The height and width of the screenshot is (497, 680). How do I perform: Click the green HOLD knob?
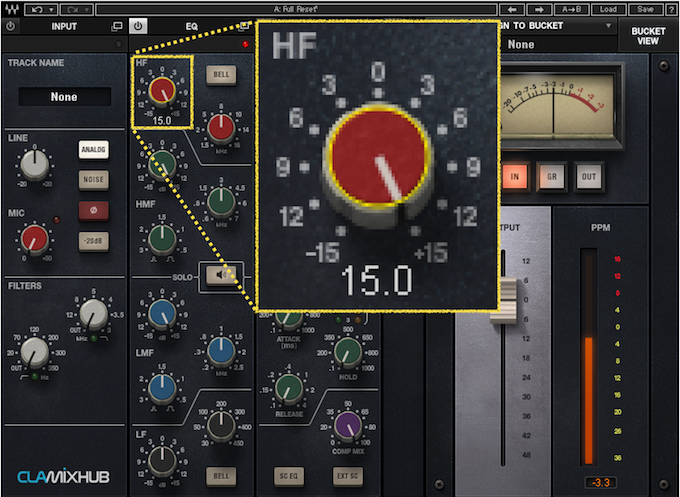[x=347, y=352]
